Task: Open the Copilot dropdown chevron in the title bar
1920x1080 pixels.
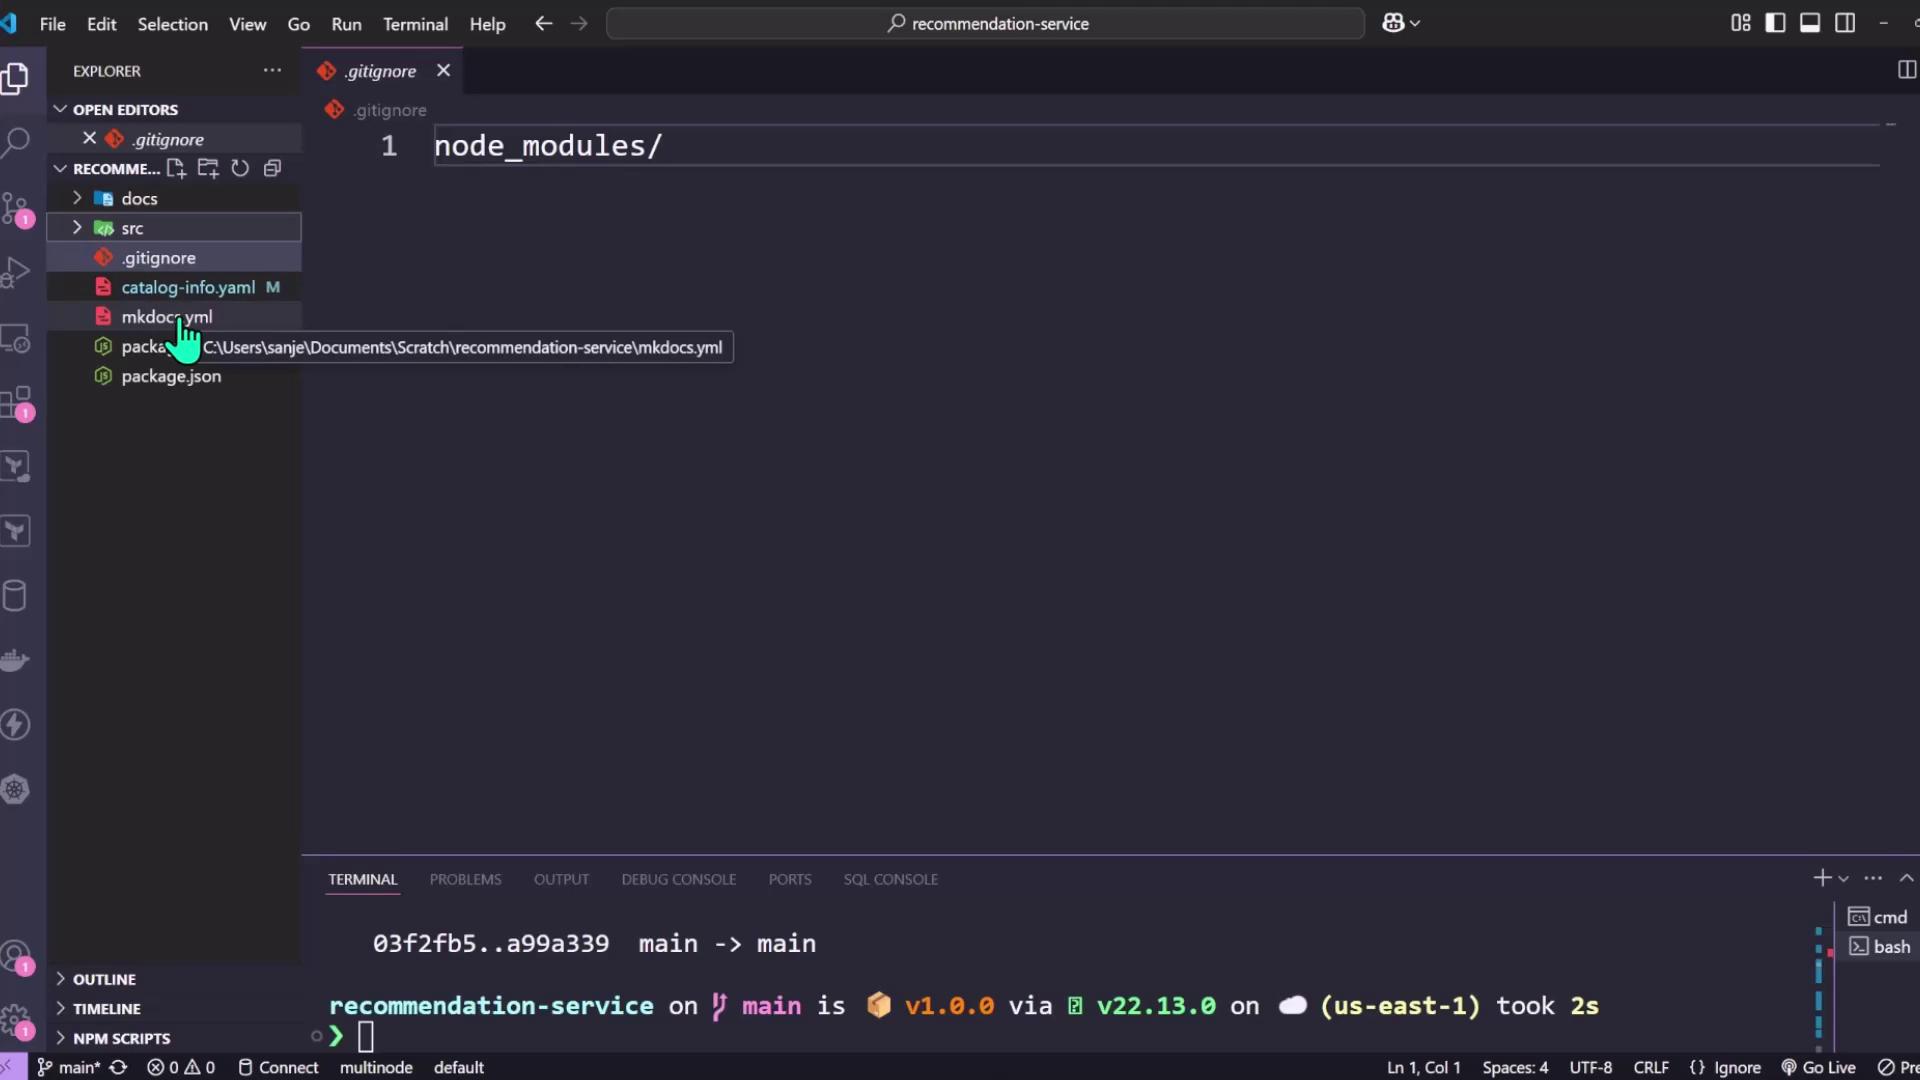Action: click(1414, 24)
